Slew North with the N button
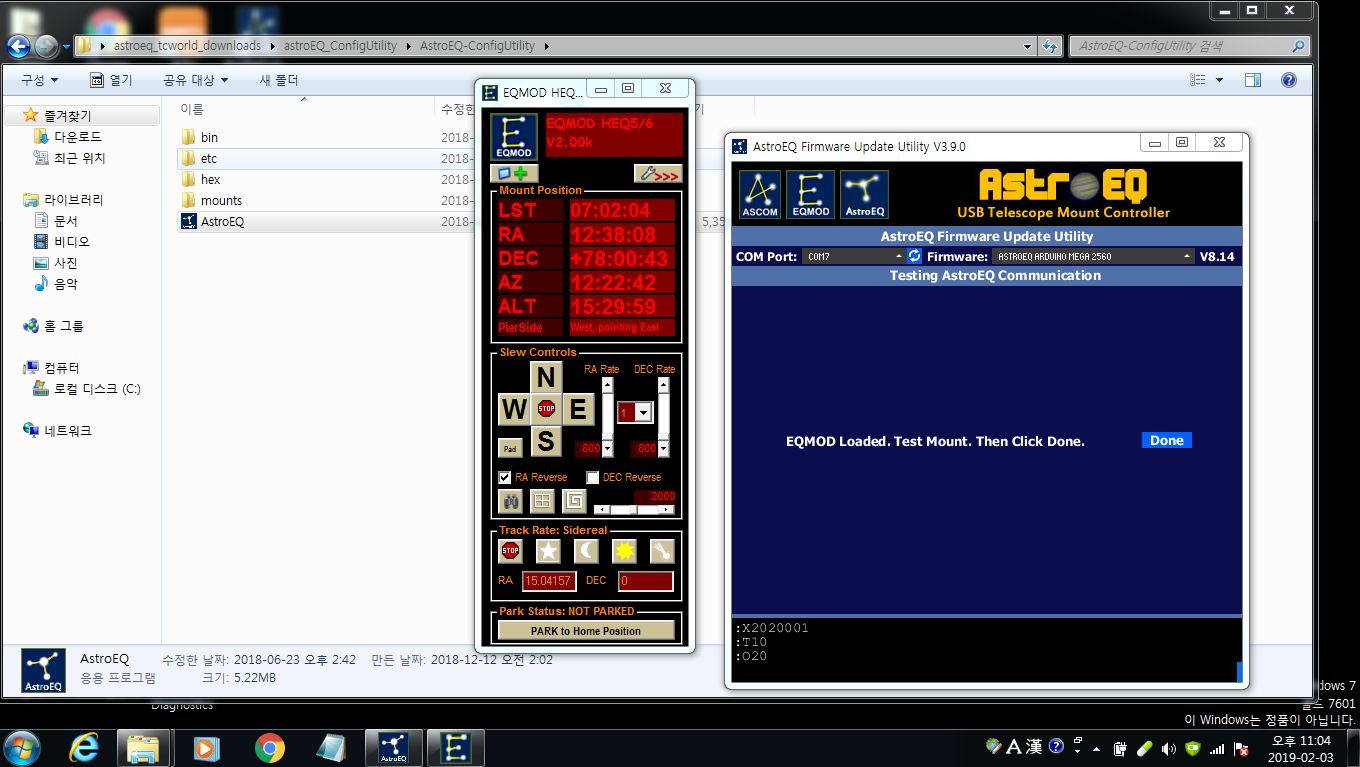 coord(545,377)
